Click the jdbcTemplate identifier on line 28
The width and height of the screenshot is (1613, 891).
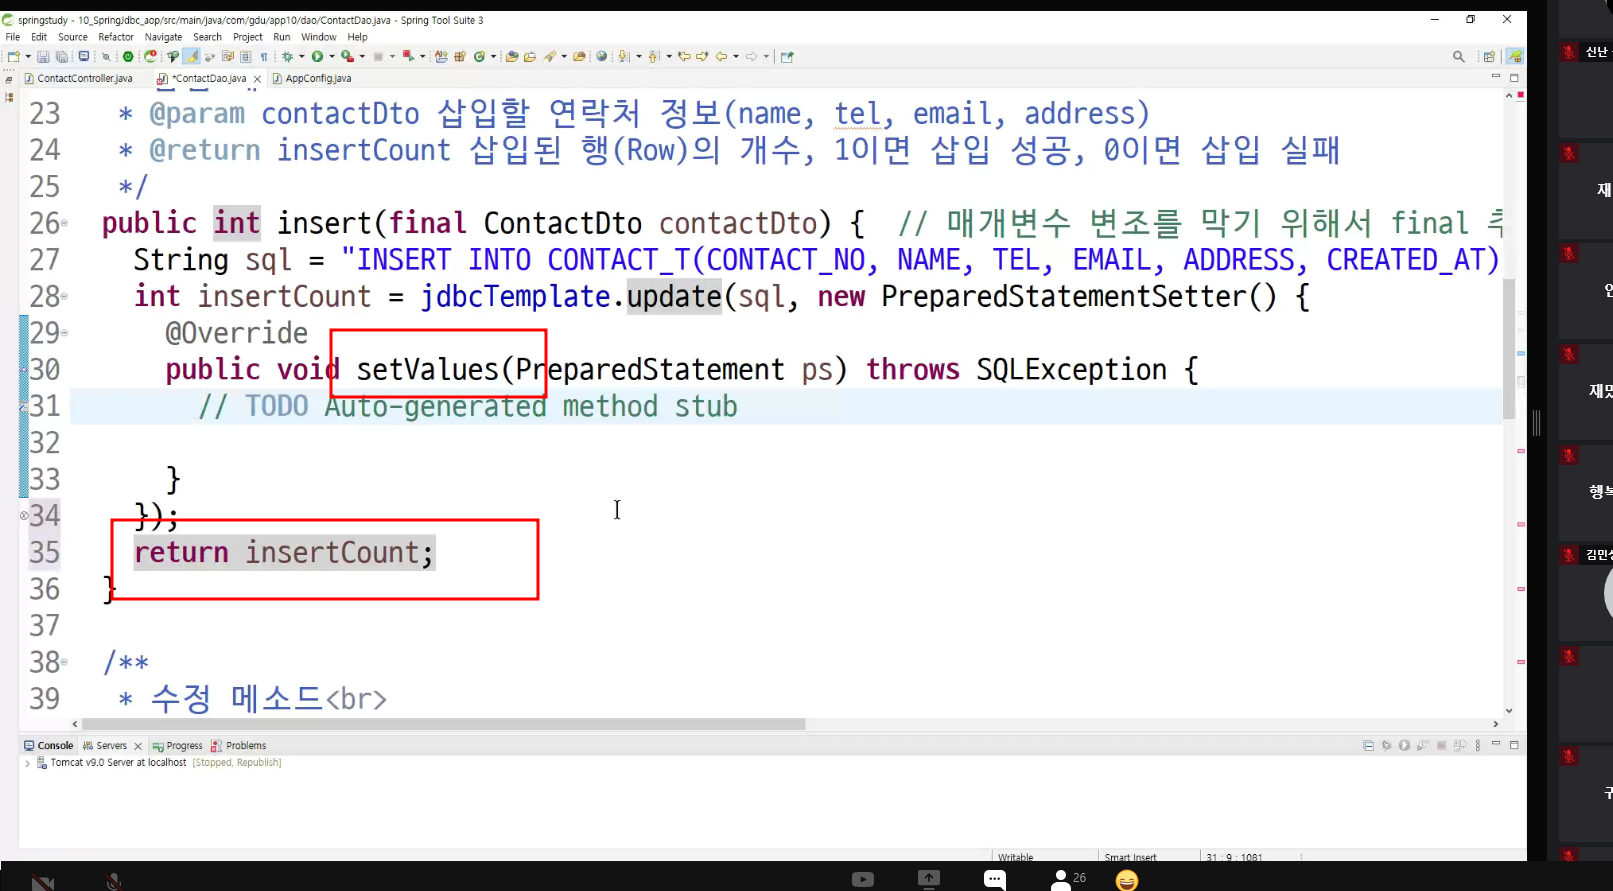(516, 297)
